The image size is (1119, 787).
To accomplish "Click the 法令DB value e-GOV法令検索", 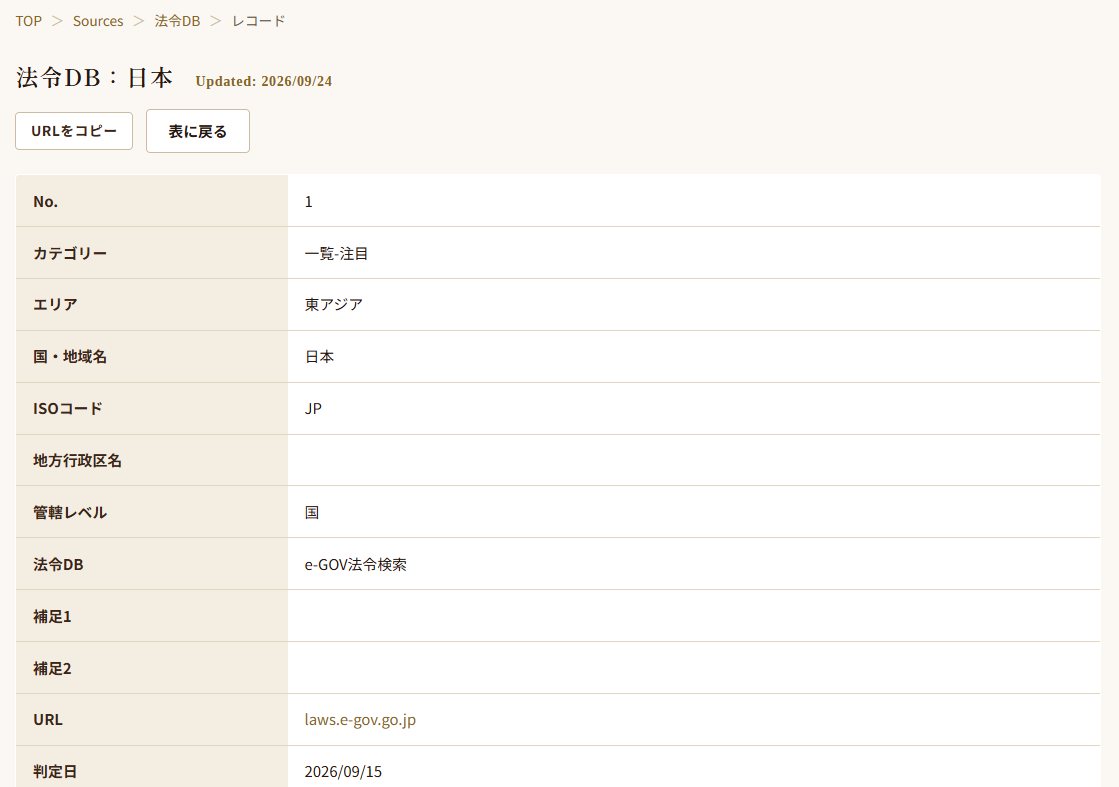I will [x=355, y=564].
